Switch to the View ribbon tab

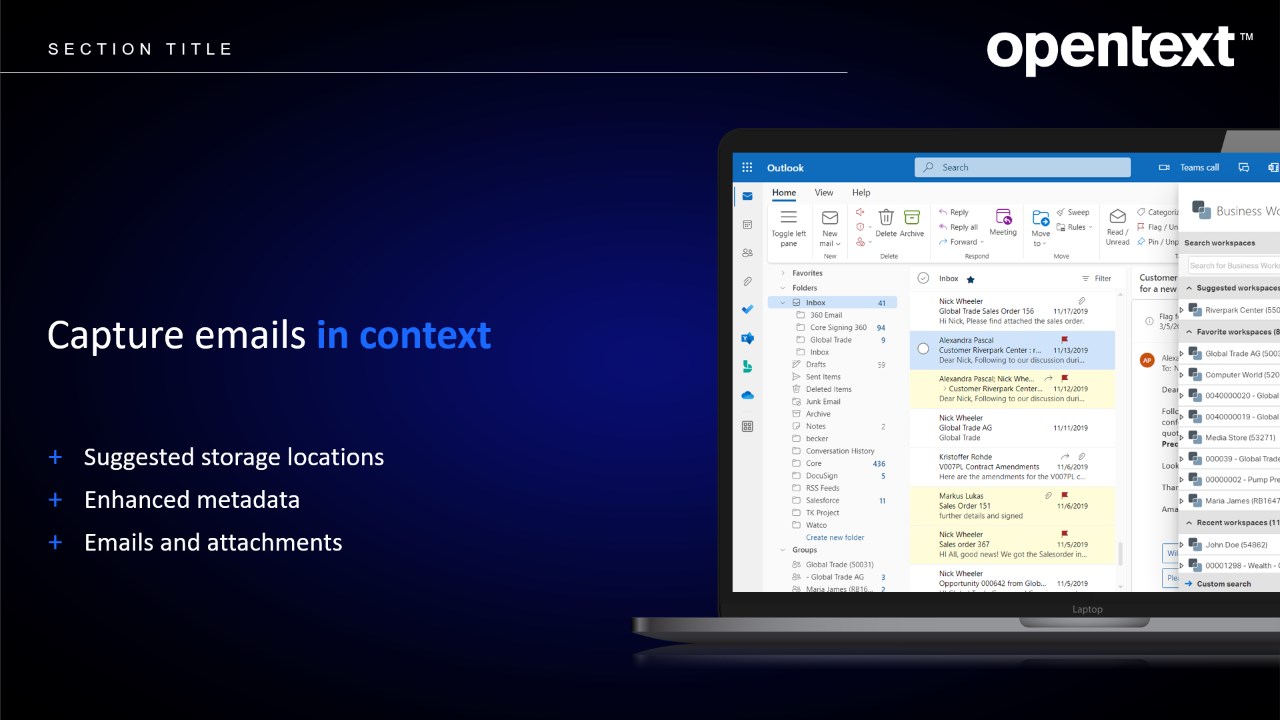point(824,192)
